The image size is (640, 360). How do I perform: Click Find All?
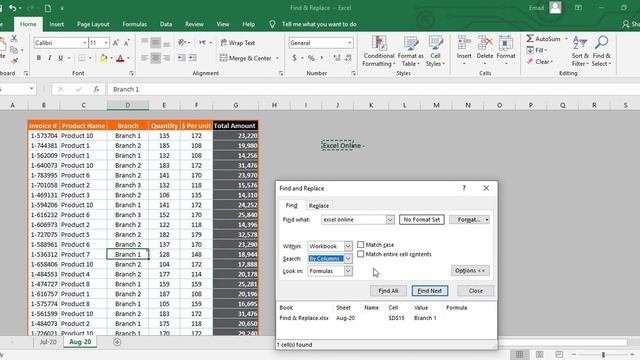click(x=388, y=291)
